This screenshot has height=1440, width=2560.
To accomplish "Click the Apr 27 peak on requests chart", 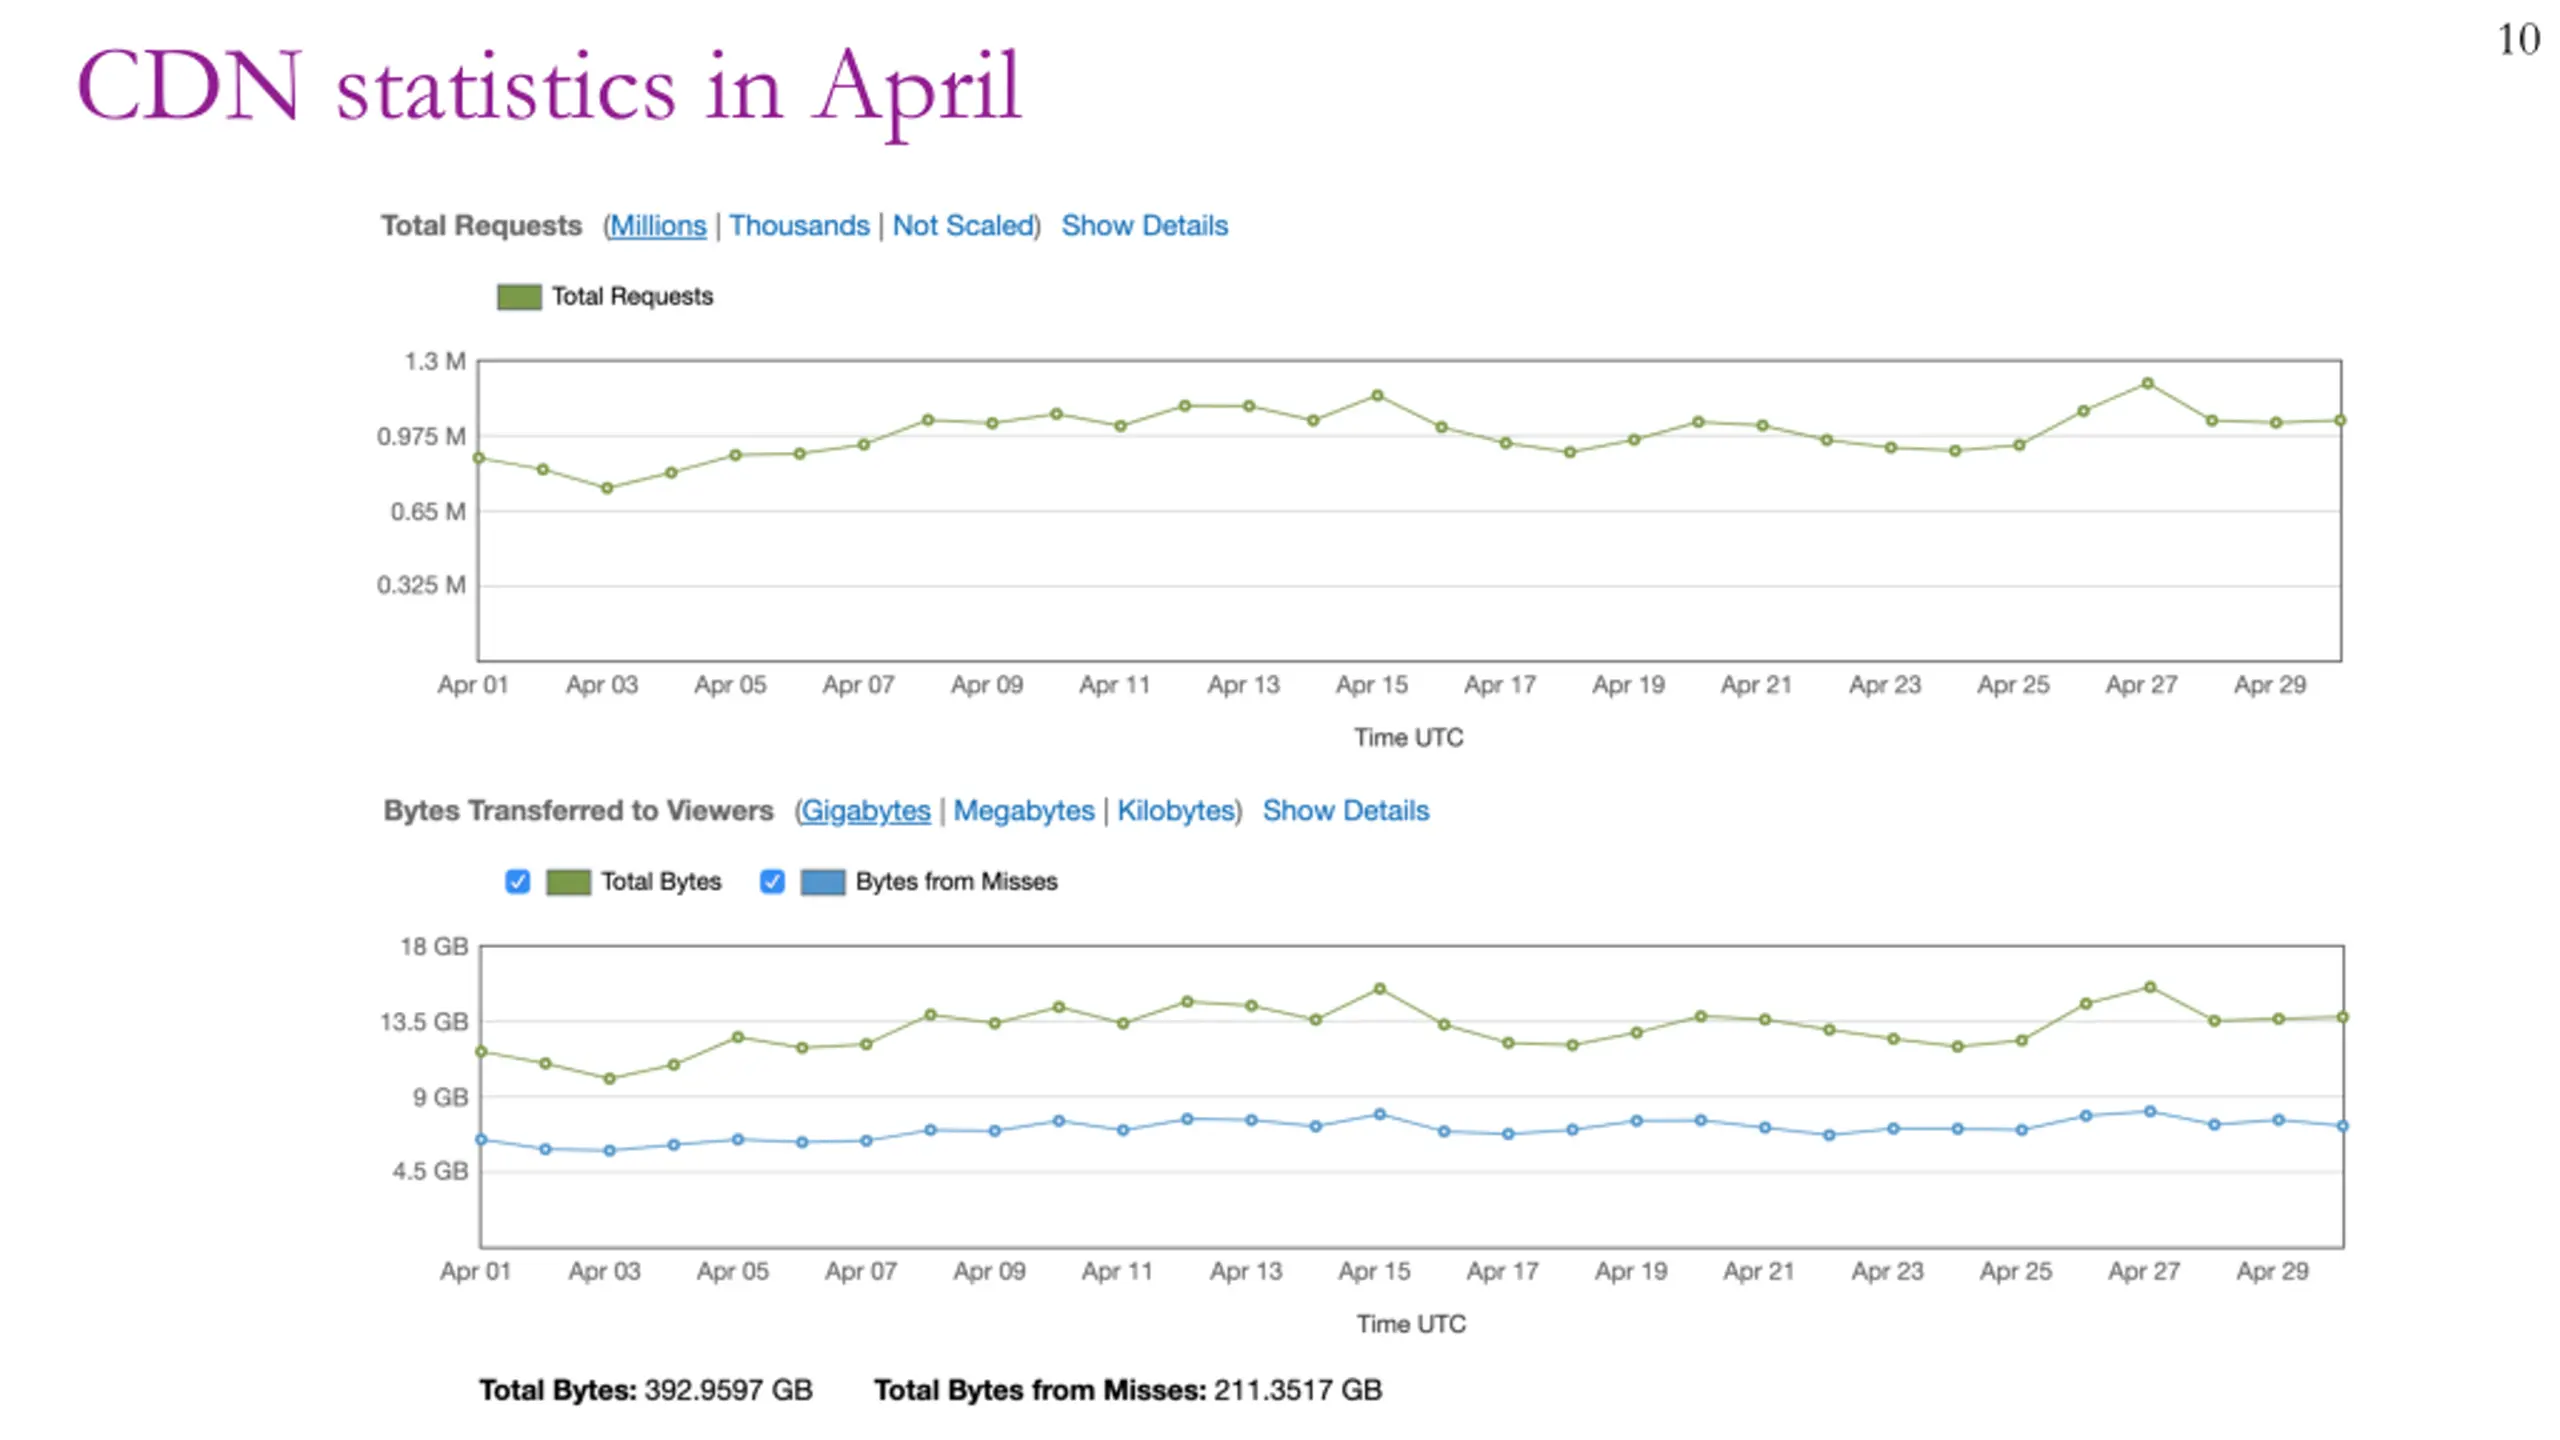I will pos(2147,384).
